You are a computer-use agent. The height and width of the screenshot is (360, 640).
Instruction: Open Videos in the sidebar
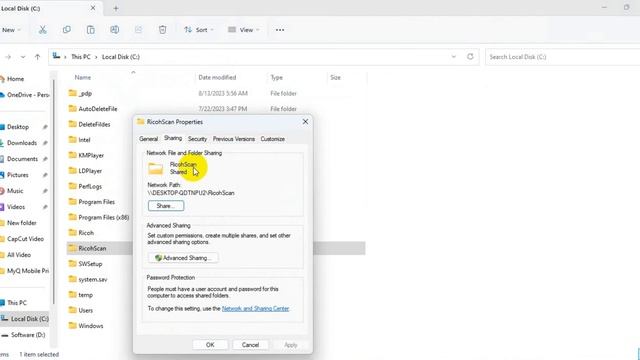[16, 207]
